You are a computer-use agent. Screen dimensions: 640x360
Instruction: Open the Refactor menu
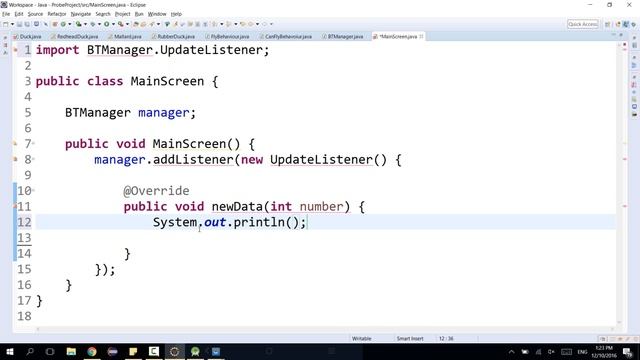coord(57,14)
